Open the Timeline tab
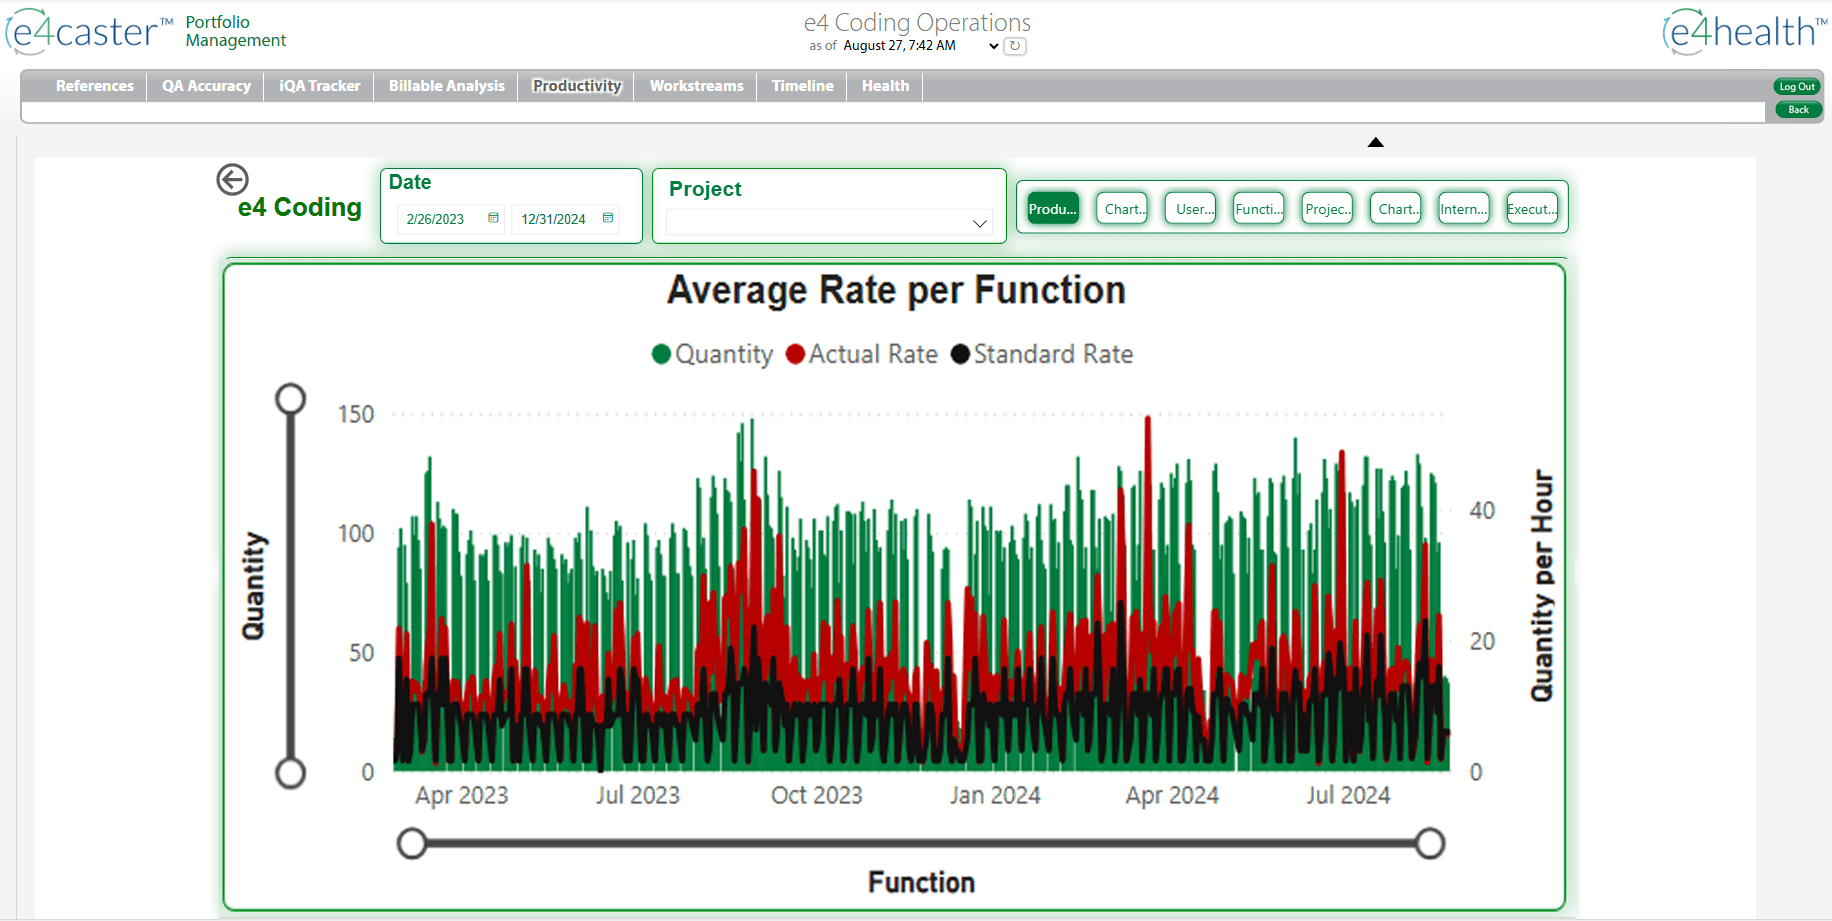The height and width of the screenshot is (921, 1832). [802, 86]
